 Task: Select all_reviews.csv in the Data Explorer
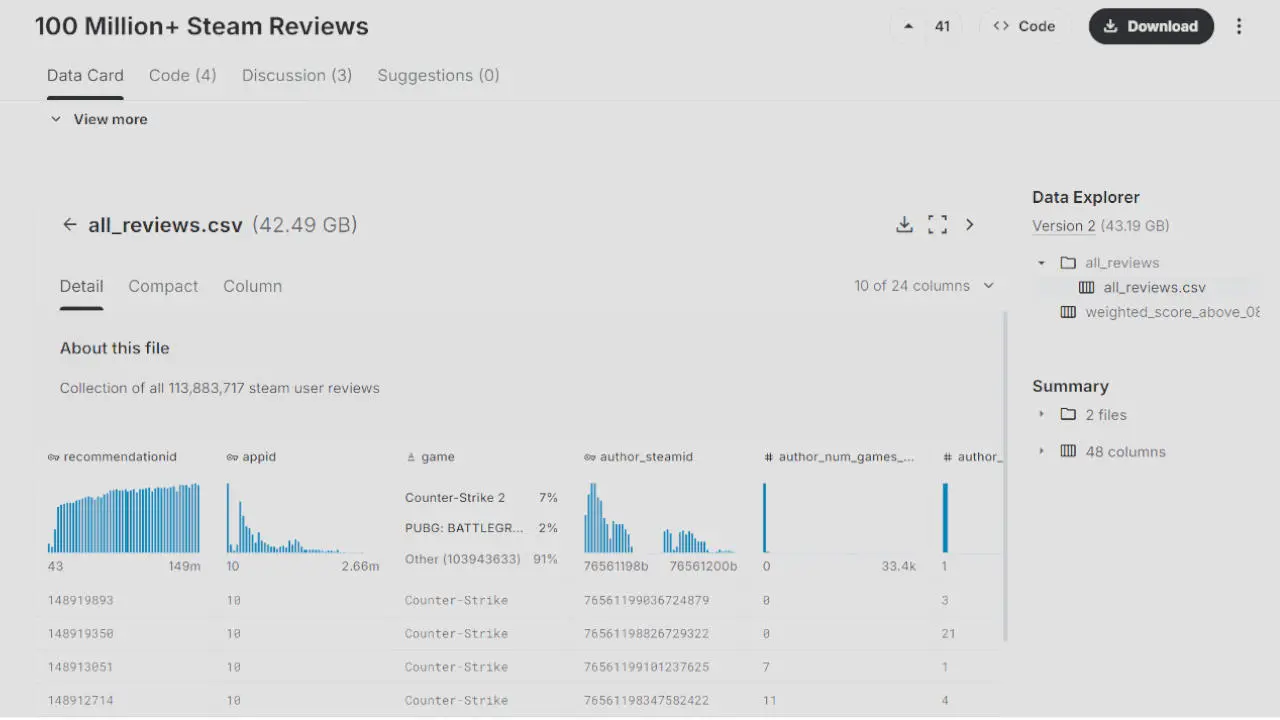[x=1154, y=287]
